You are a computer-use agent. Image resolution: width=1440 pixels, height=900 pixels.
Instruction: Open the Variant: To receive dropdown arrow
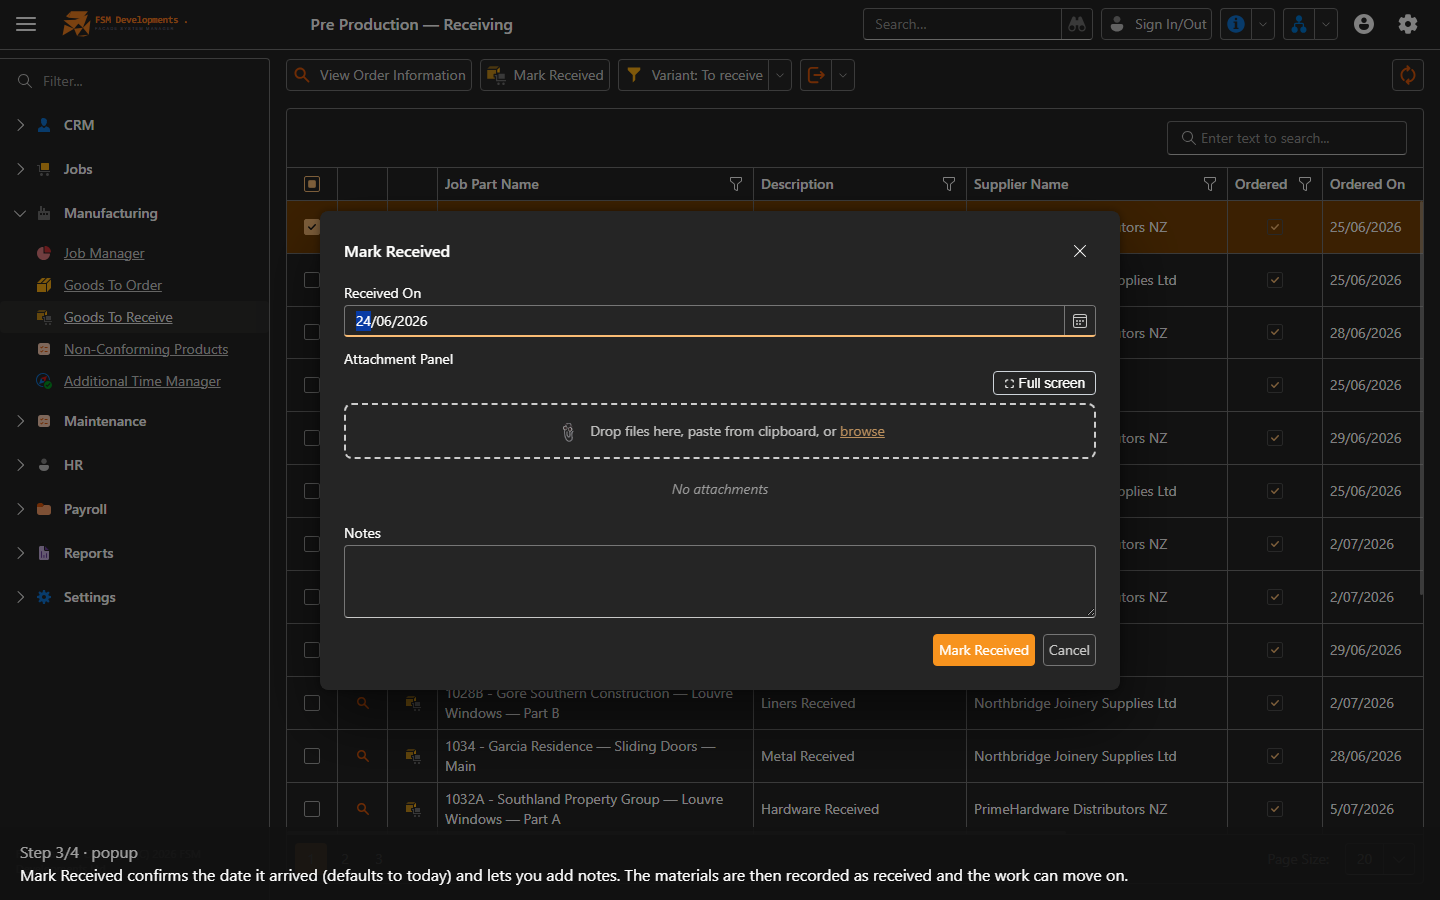(x=780, y=75)
